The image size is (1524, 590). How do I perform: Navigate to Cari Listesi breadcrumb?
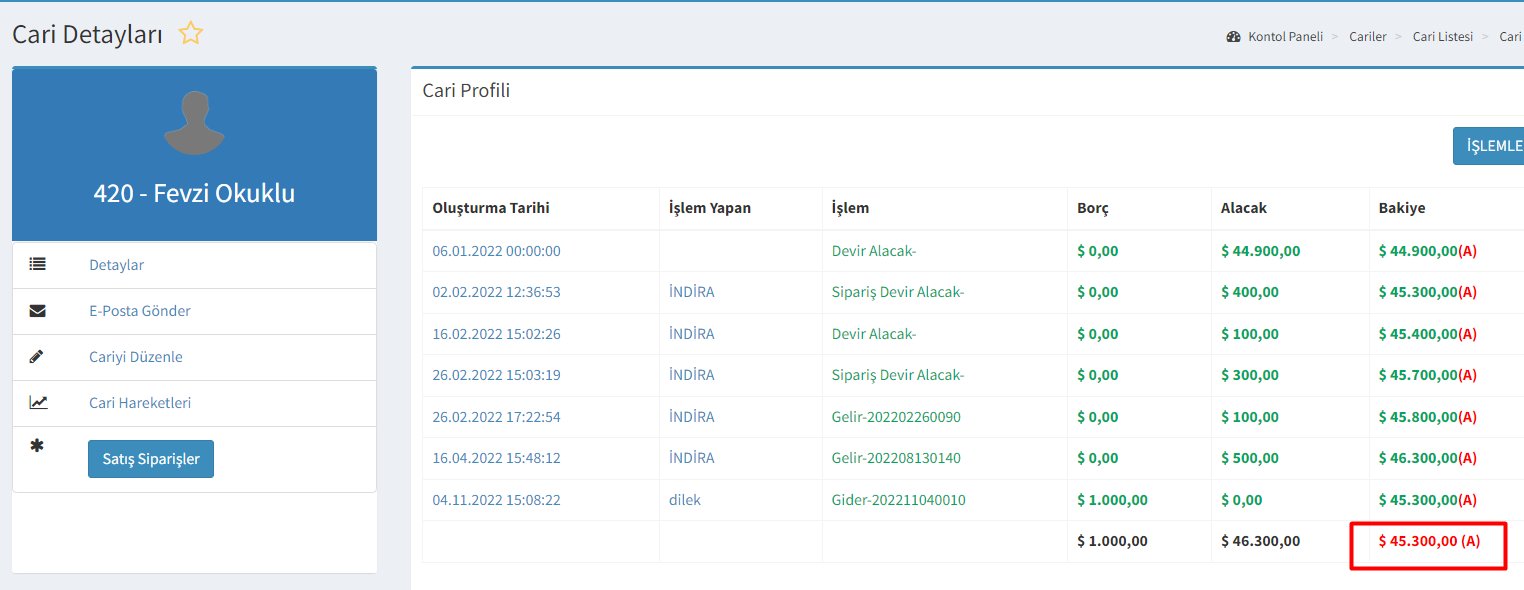(x=1442, y=37)
